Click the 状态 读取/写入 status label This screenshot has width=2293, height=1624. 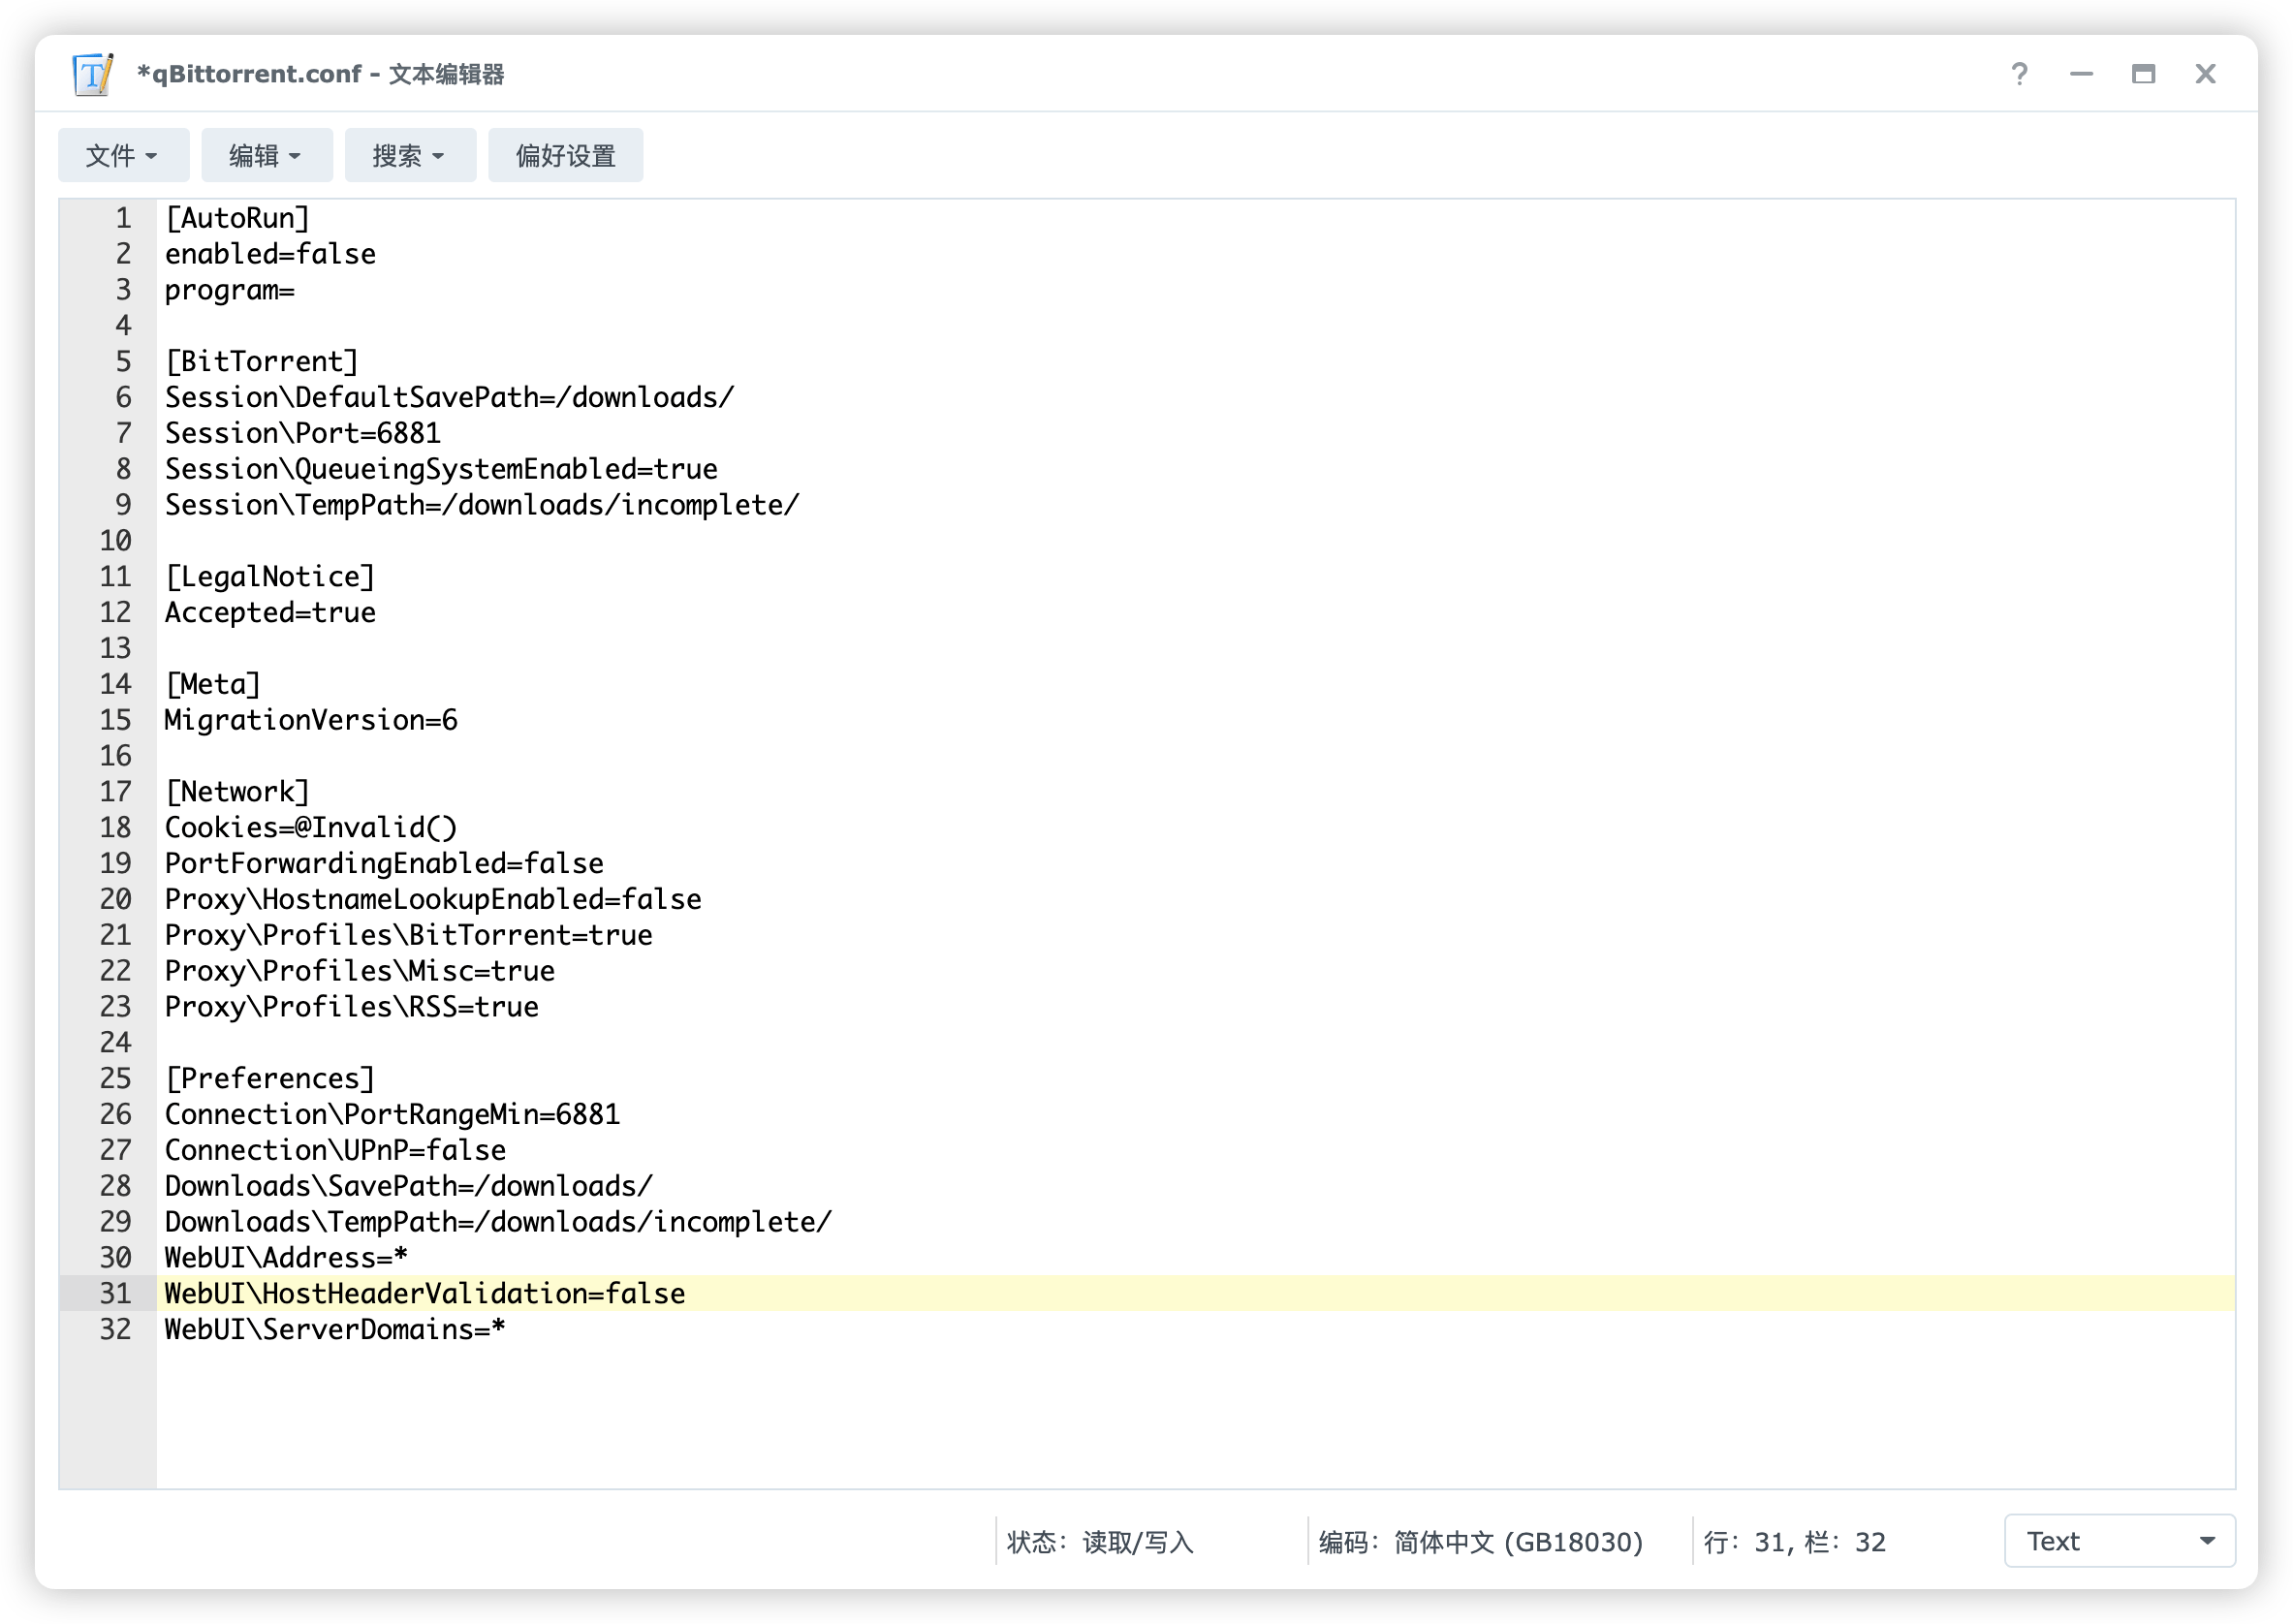tap(1100, 1542)
